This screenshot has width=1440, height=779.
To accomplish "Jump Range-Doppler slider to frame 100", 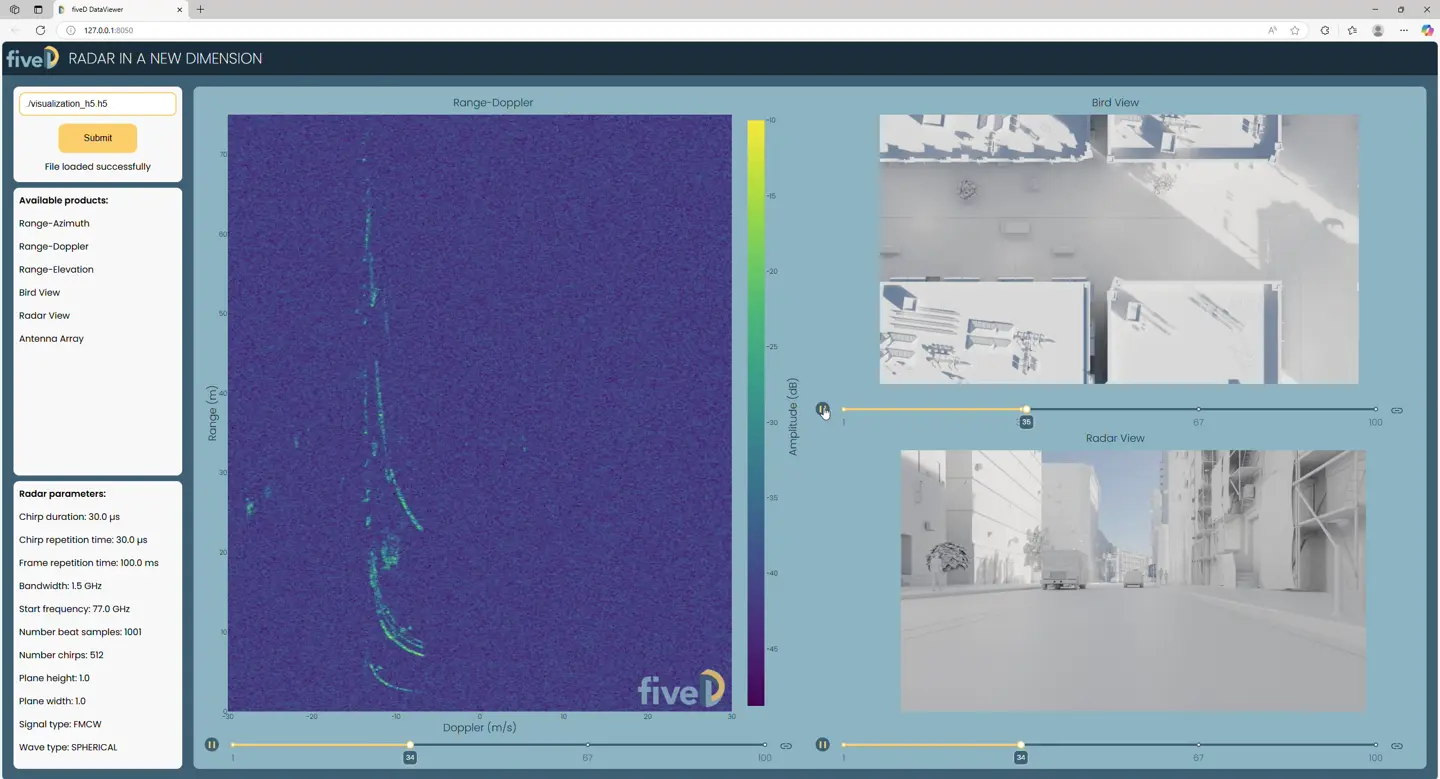I will 765,745.
